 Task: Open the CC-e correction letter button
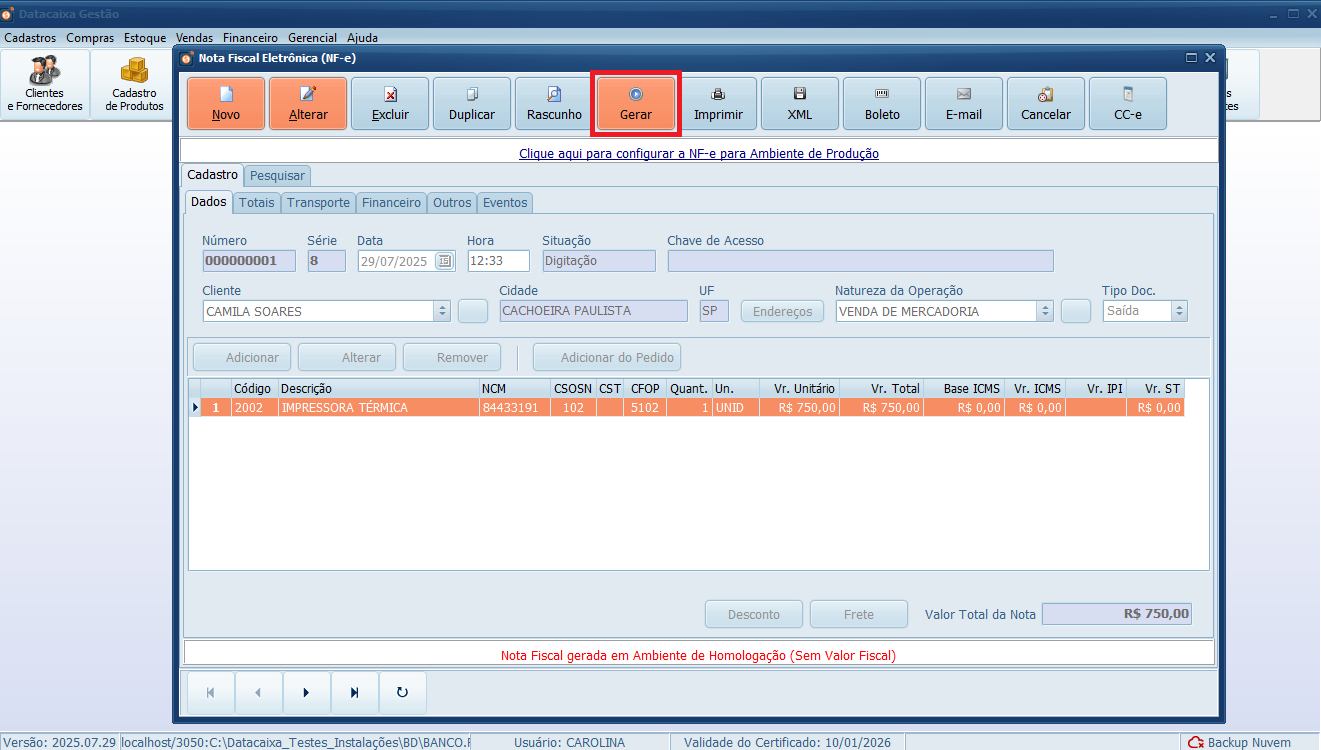pos(1128,104)
